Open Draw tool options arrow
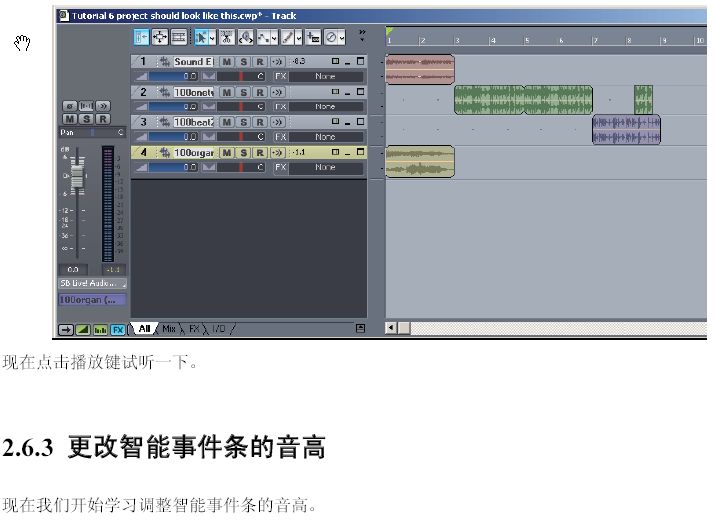This screenshot has width=714, height=521. click(x=299, y=37)
